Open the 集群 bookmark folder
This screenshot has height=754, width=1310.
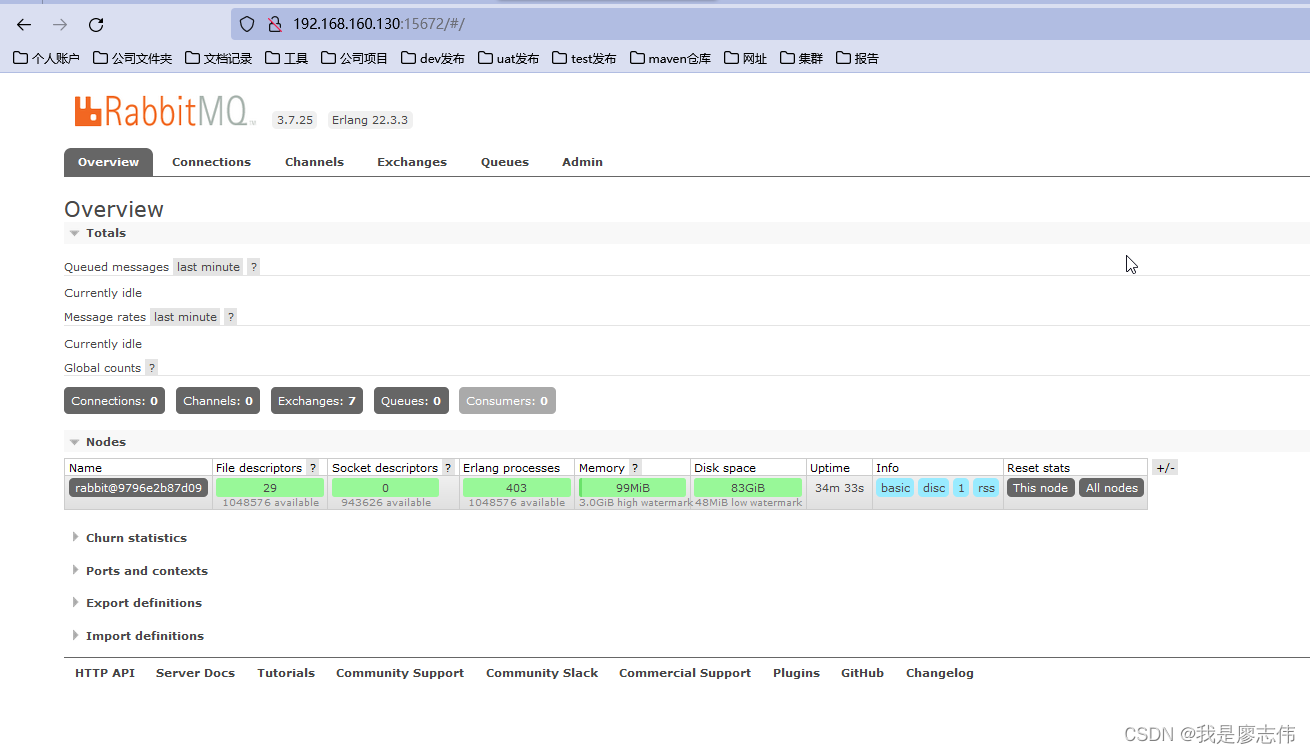coord(801,58)
